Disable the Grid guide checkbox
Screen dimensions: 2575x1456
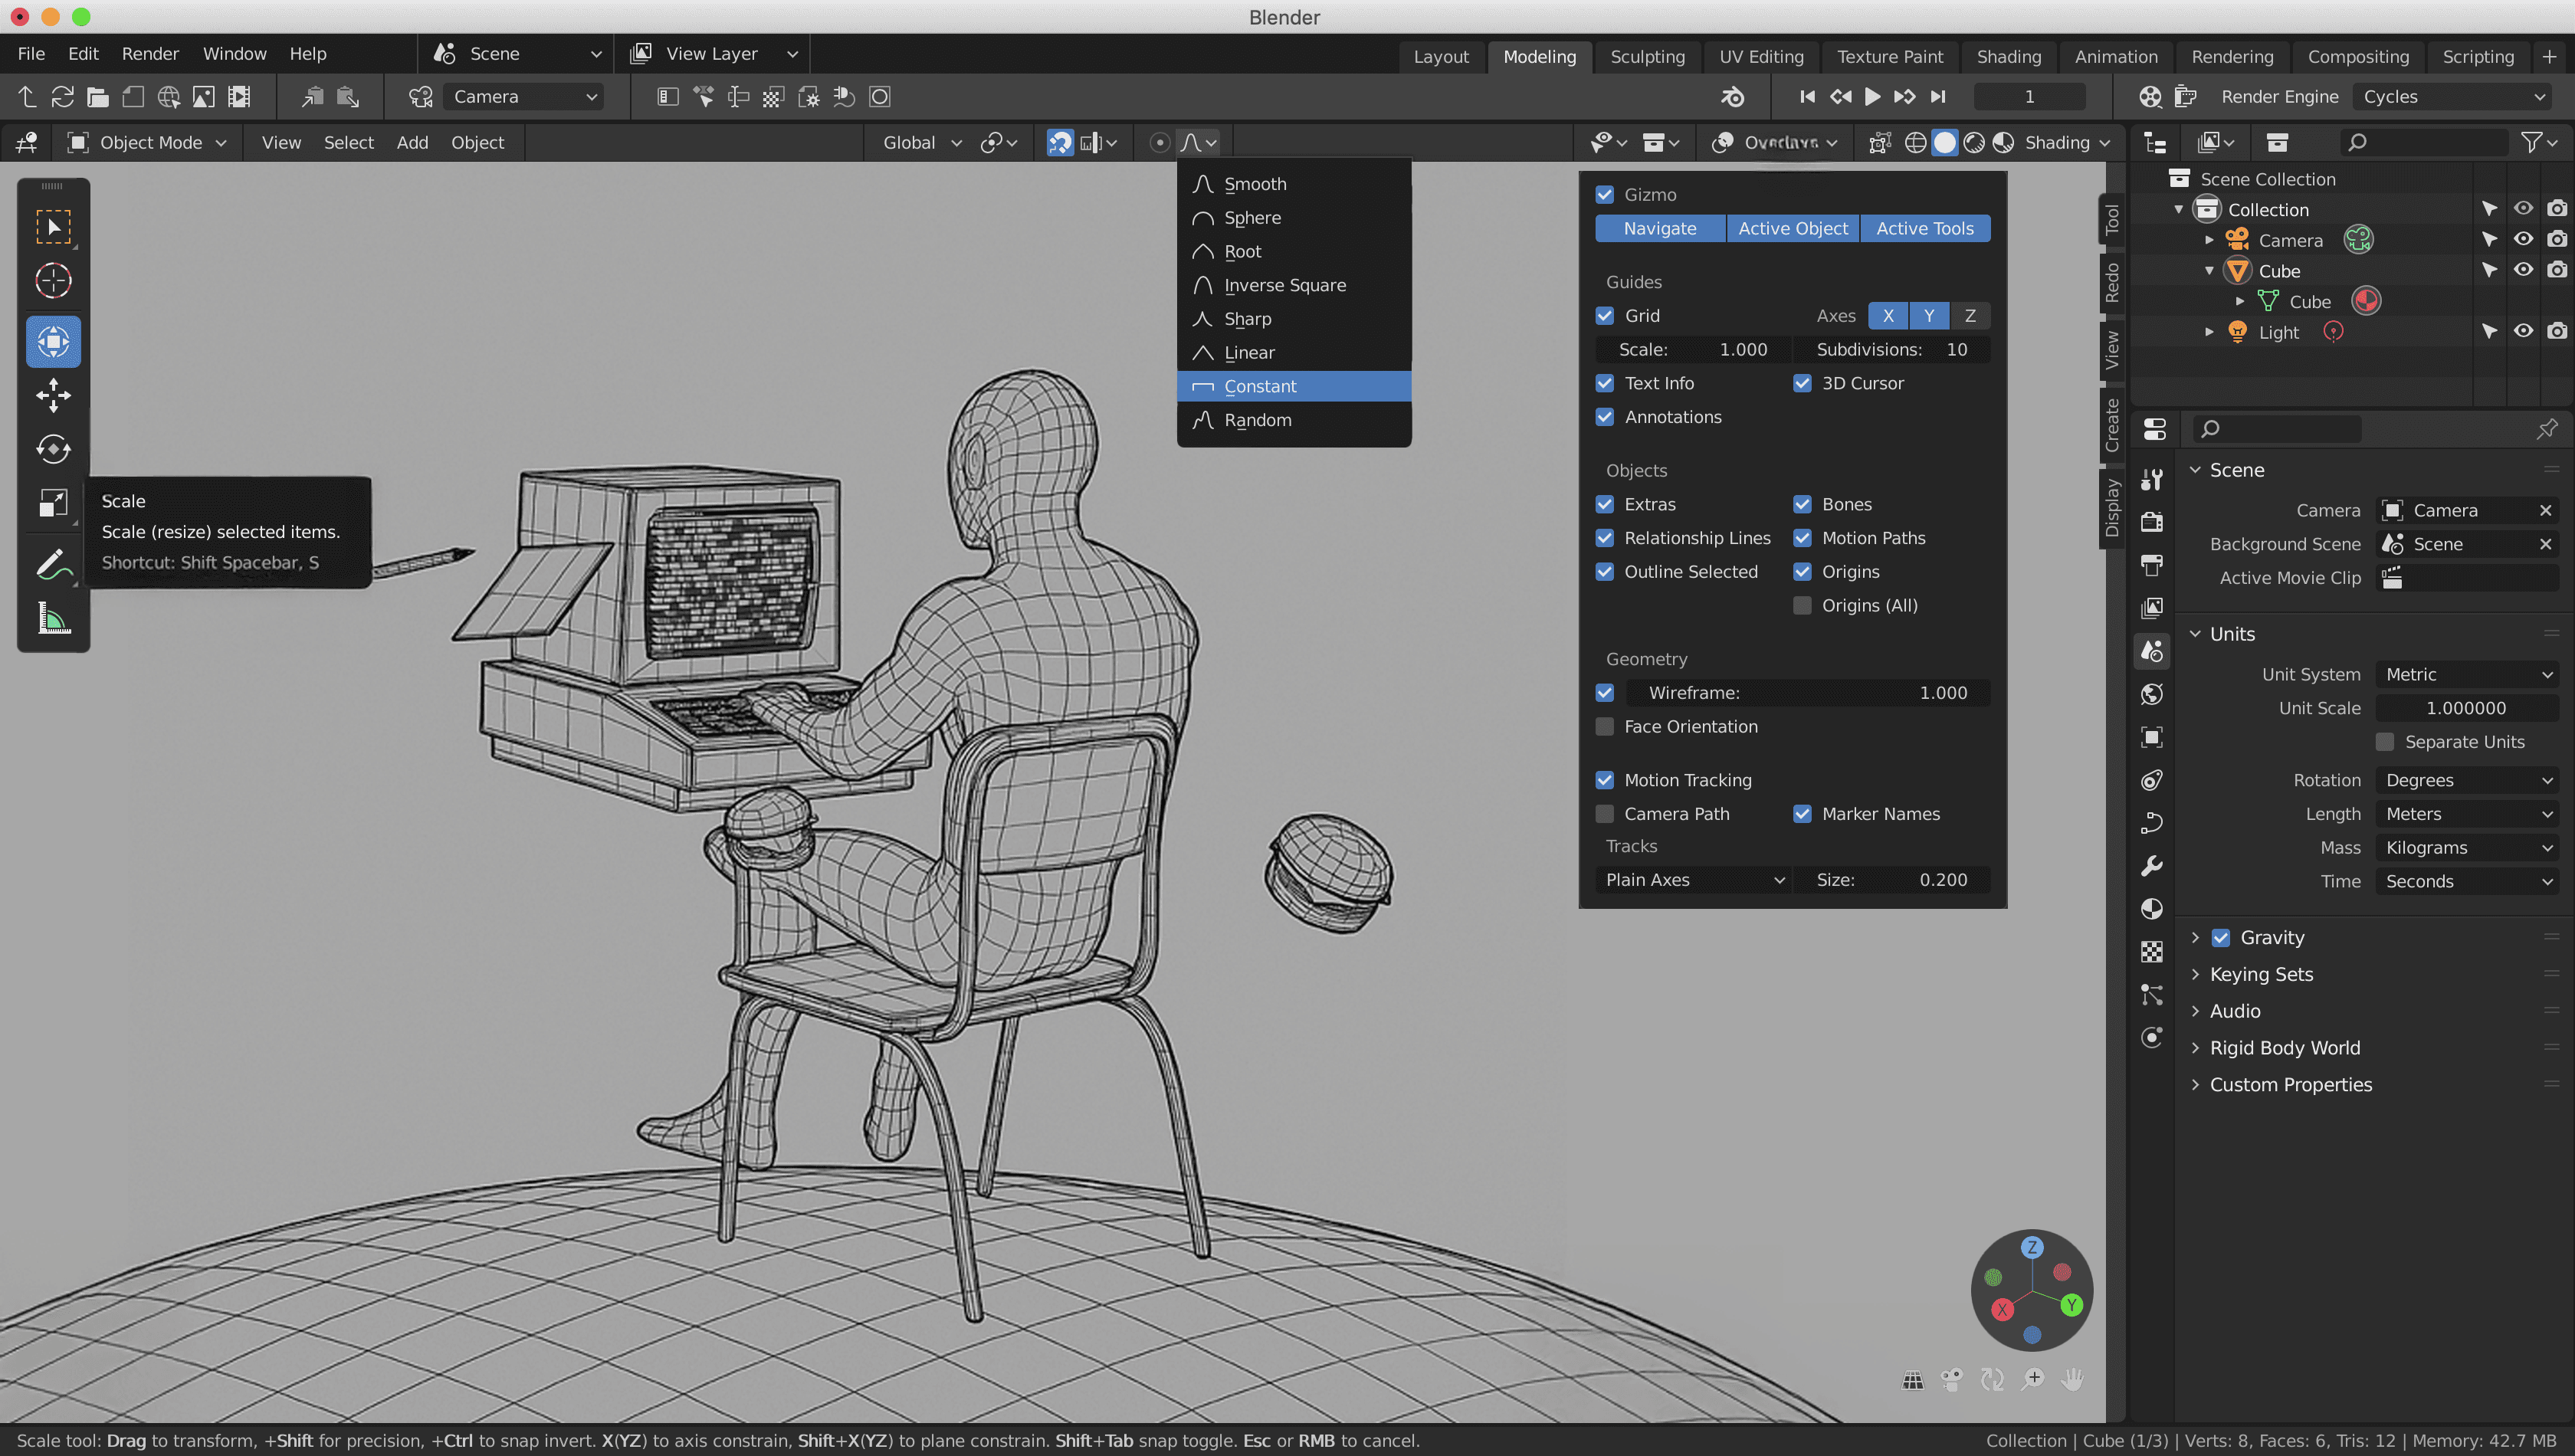click(1605, 316)
